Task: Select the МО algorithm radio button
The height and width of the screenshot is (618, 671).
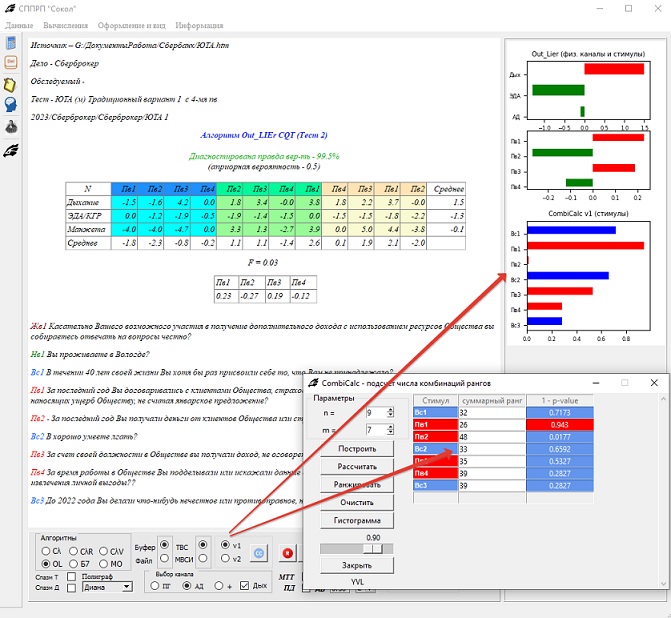Action: (x=104, y=564)
